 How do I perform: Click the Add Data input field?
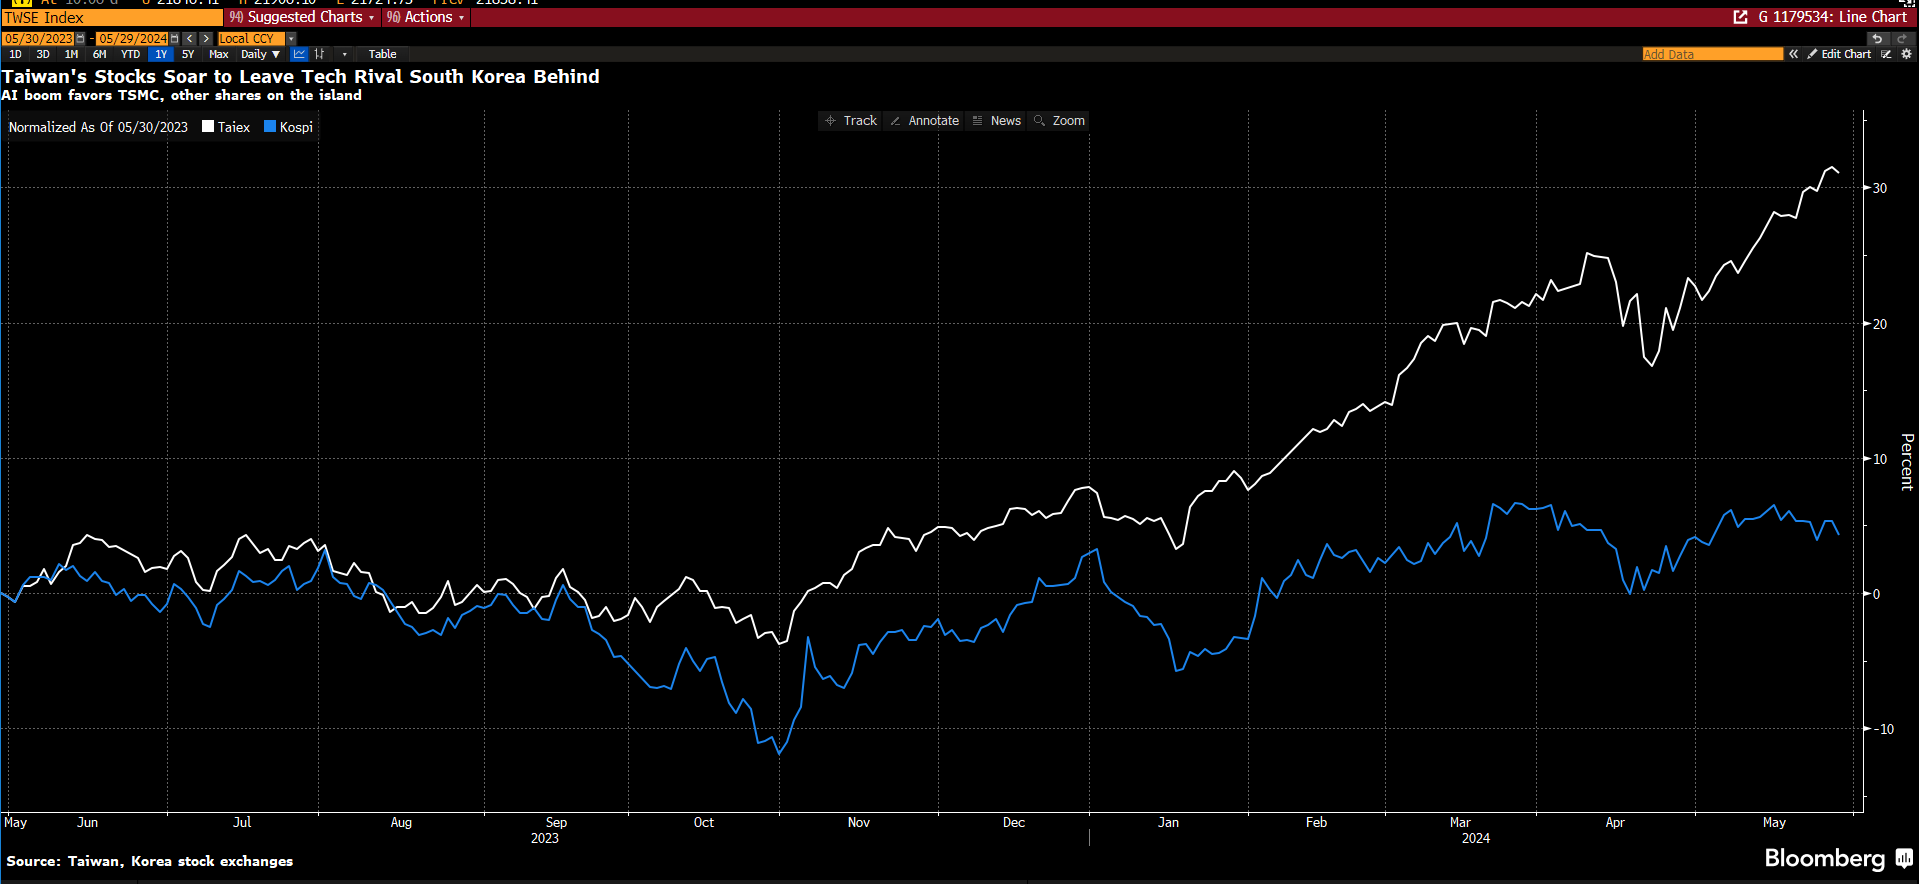1712,54
